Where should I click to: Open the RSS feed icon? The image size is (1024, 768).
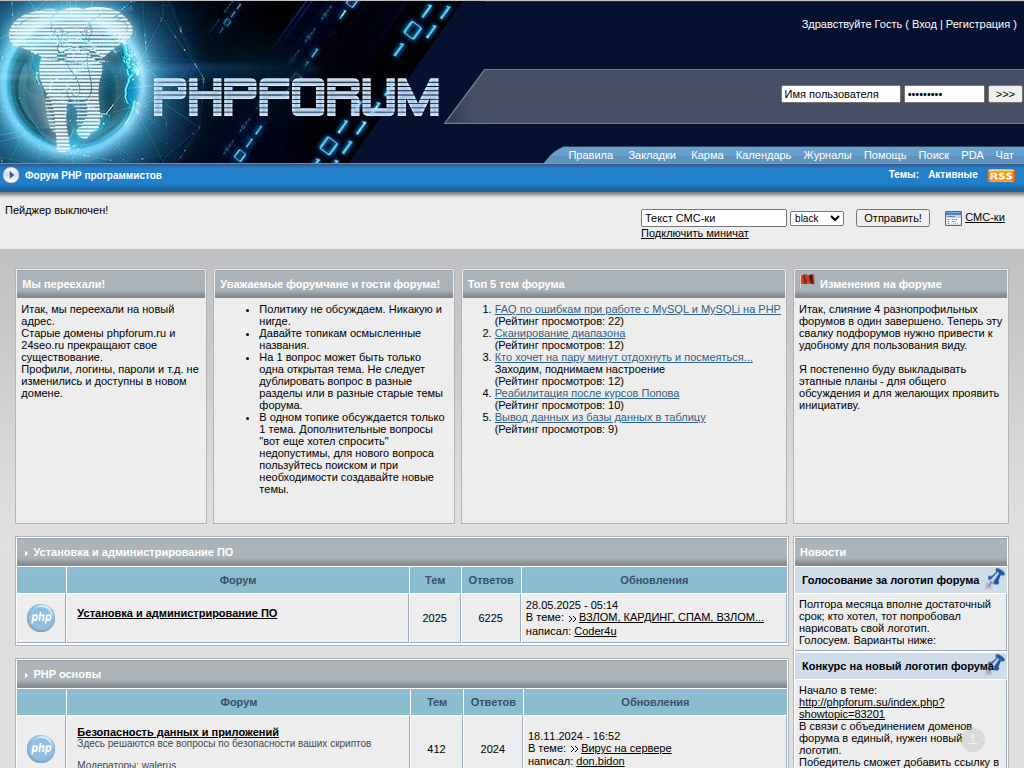[x=1000, y=175]
